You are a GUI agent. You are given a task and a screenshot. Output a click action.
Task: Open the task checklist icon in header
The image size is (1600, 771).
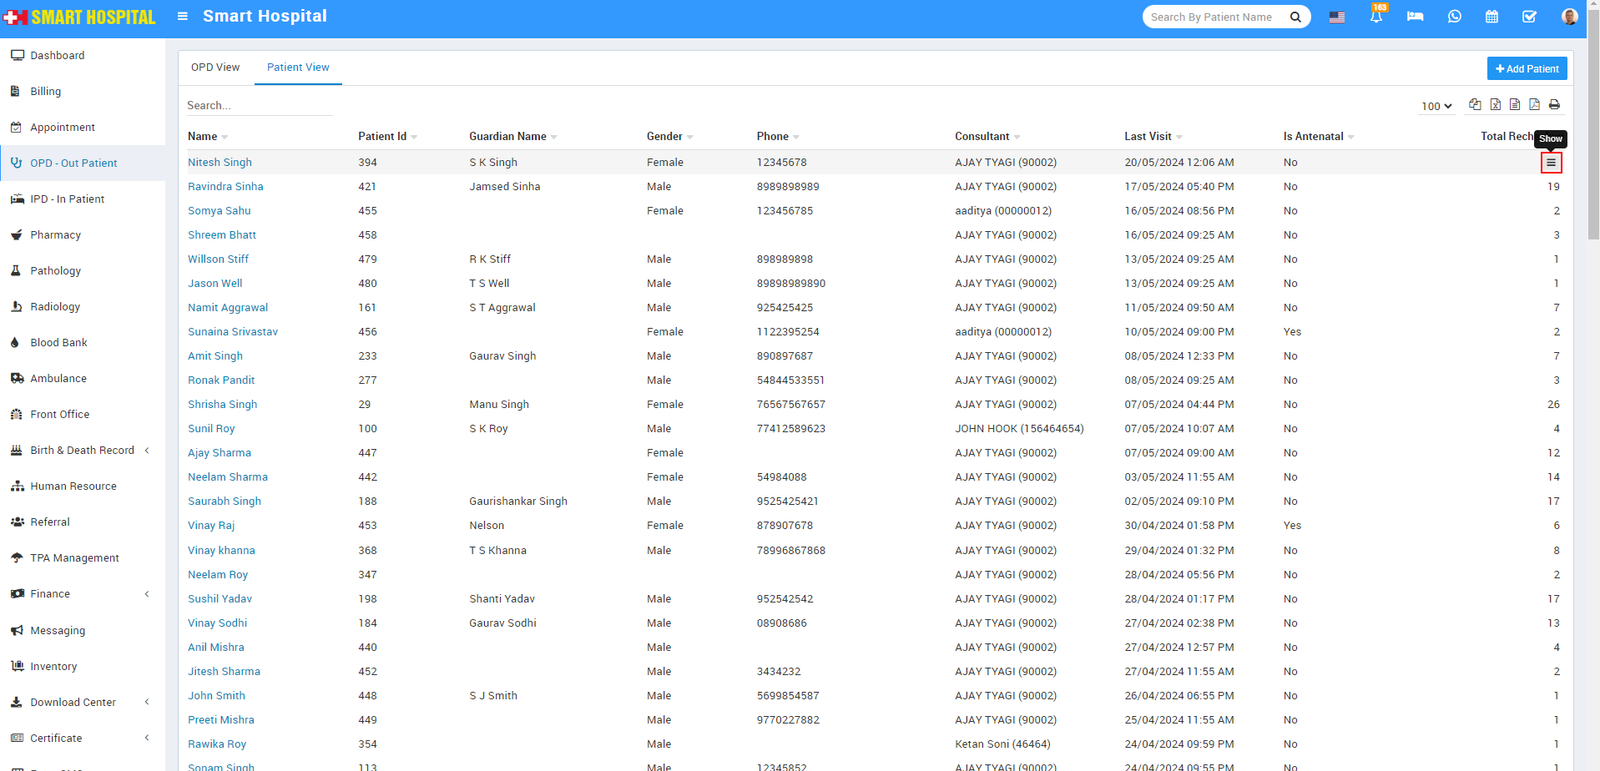pos(1529,17)
